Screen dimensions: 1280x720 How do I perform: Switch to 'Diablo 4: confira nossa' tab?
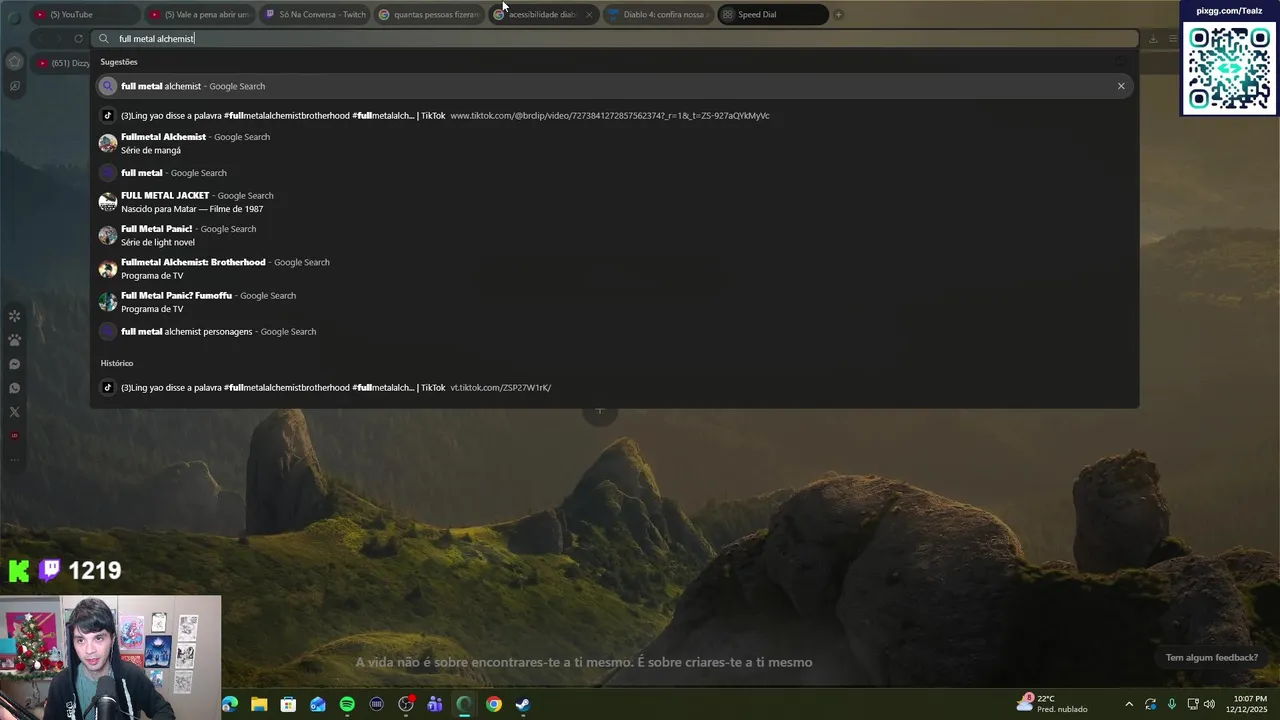[657, 15]
